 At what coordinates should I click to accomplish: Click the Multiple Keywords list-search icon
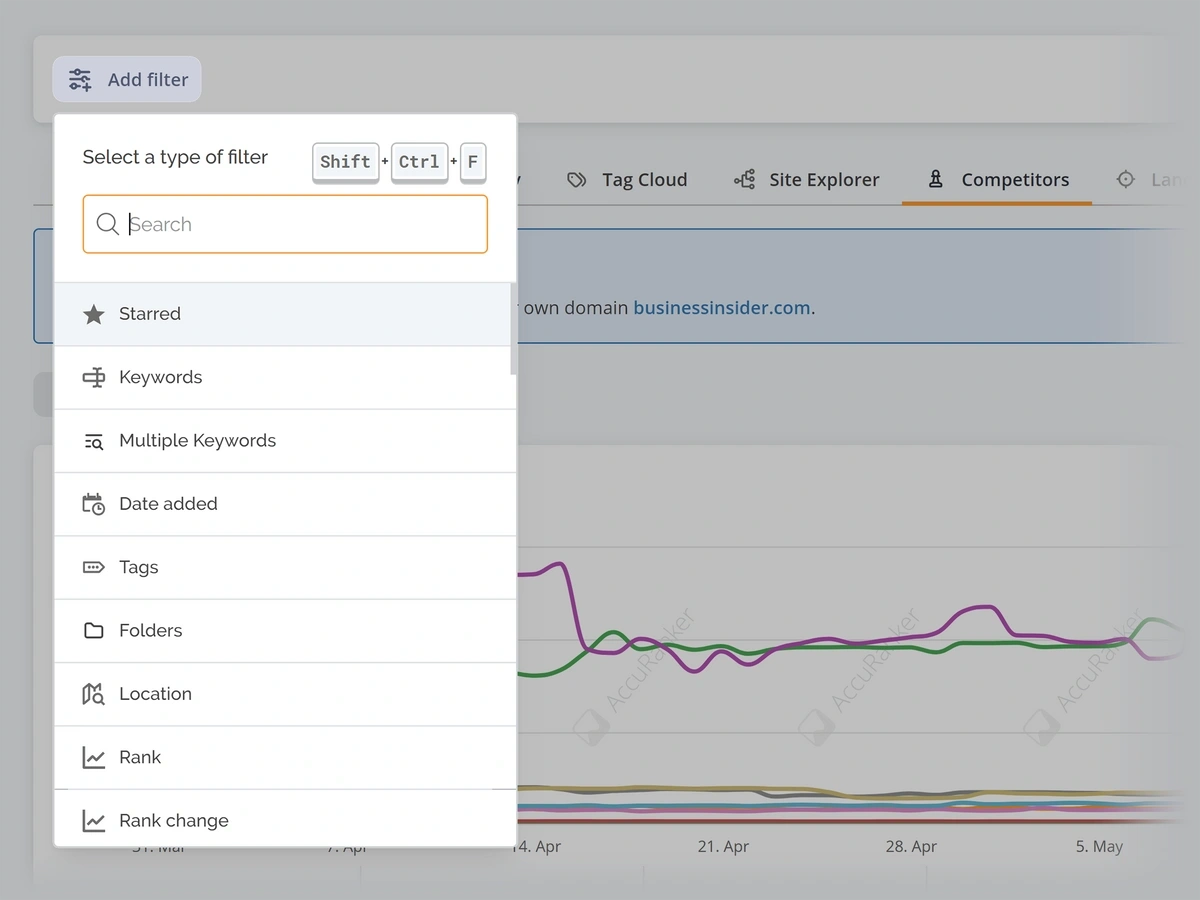pyautogui.click(x=93, y=441)
